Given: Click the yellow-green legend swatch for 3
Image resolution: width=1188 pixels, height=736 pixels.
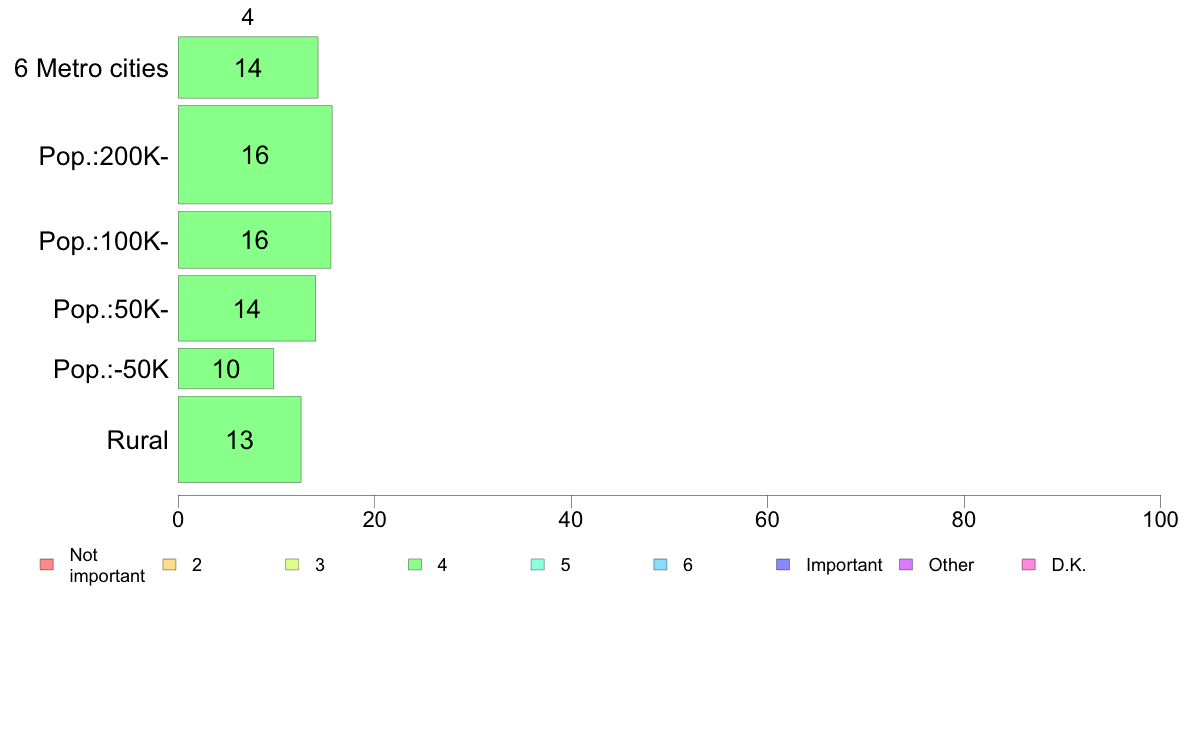Looking at the screenshot, I should [x=292, y=565].
